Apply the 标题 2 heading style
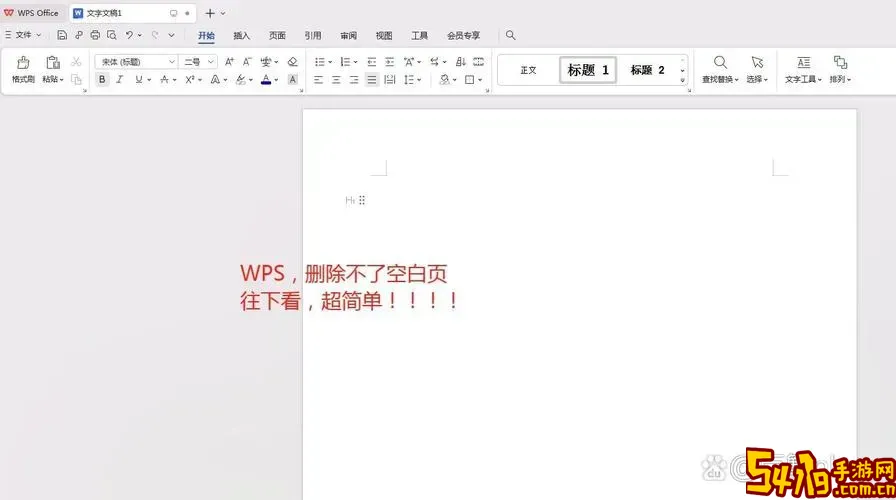Viewport: 896px width, 500px height. tap(647, 70)
